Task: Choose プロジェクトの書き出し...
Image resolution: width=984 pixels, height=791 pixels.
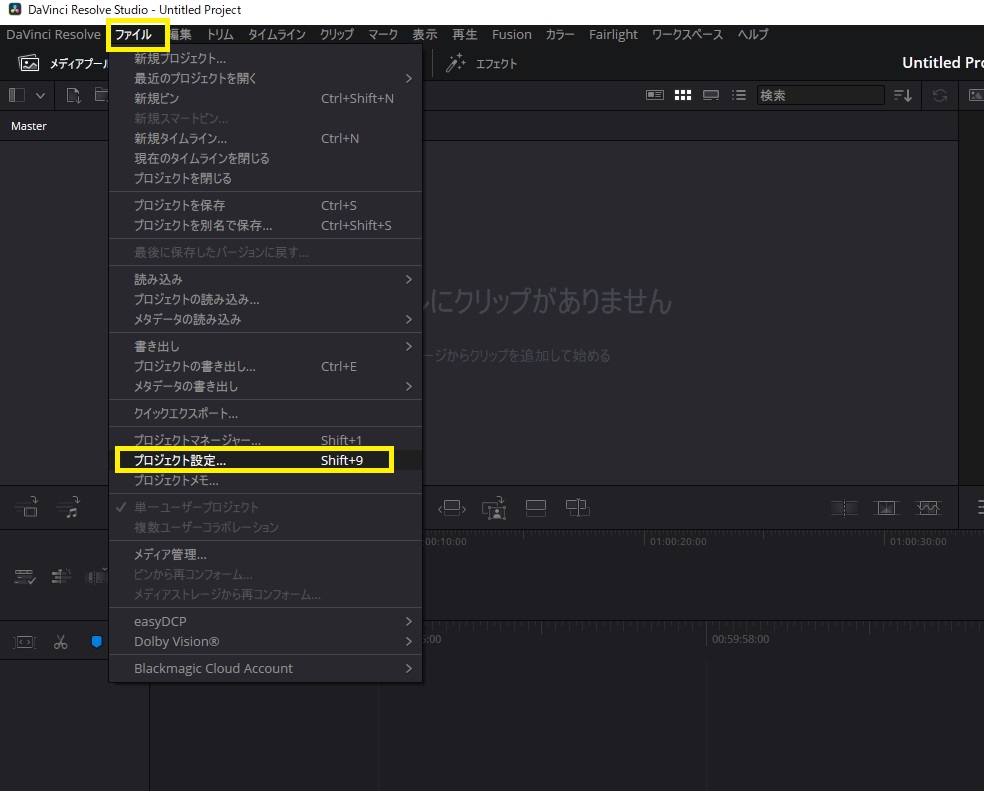Action: (x=265, y=367)
